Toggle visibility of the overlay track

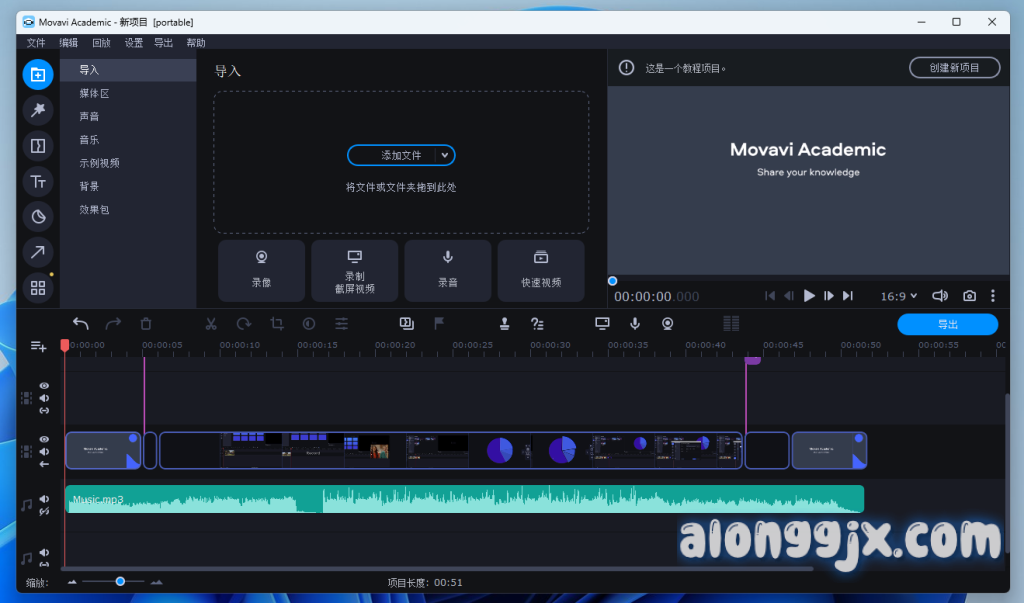[x=44, y=385]
